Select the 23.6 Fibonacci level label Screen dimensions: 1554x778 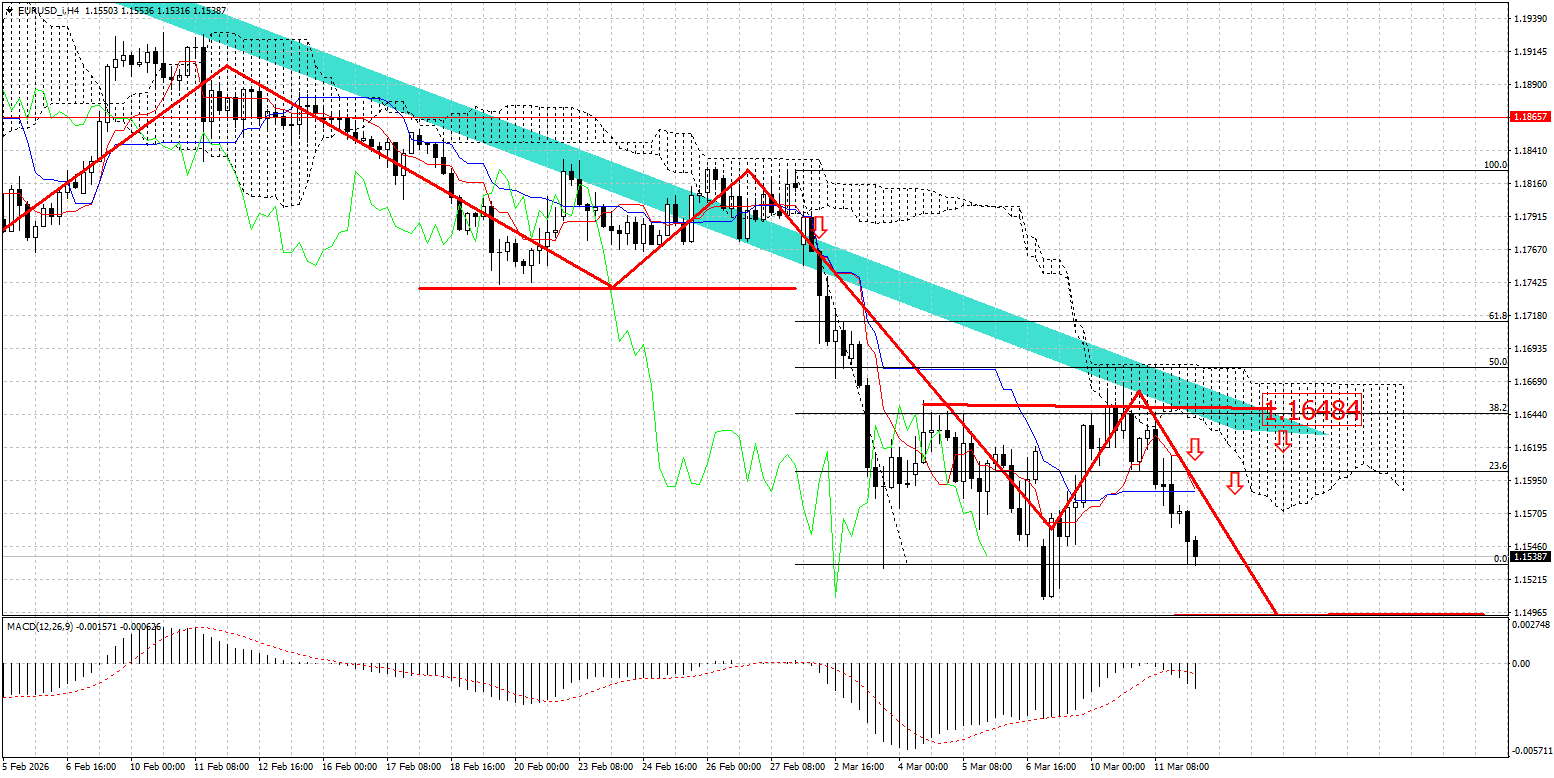tap(1498, 466)
